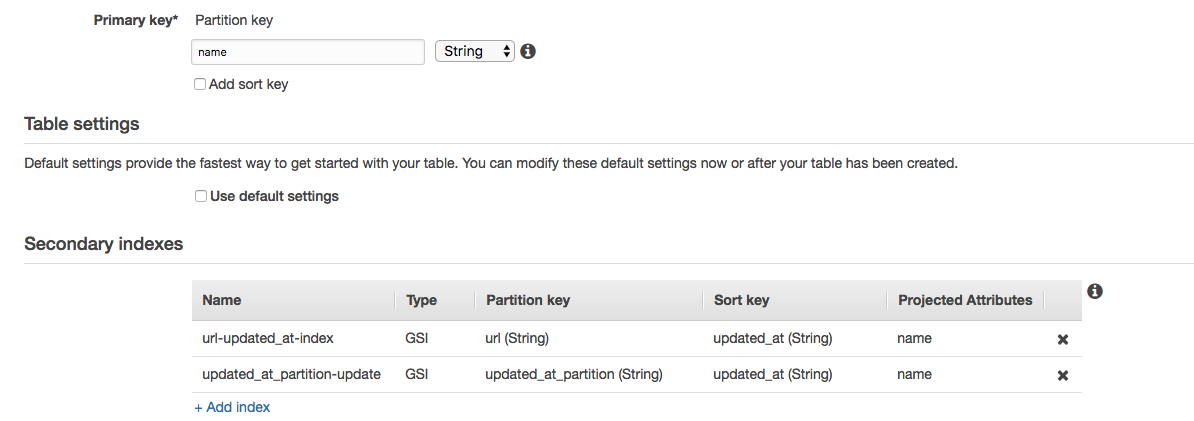Open the String key type dropdown
Viewport: 1194px width, 421px height.
[x=474, y=52]
